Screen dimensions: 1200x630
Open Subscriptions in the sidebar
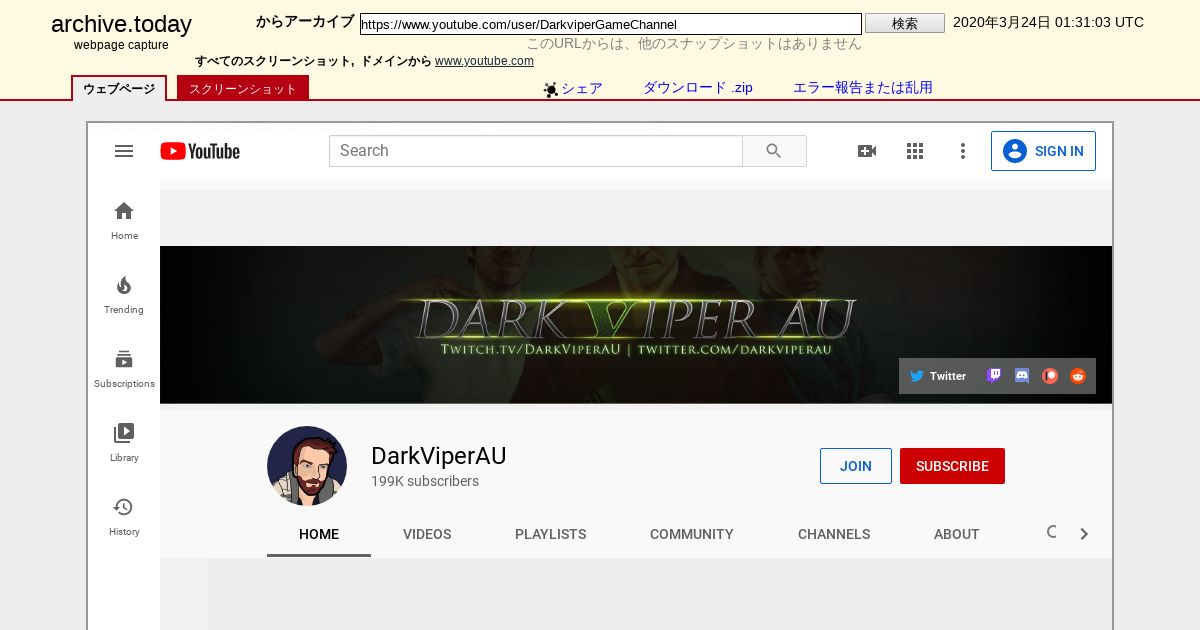pos(124,369)
